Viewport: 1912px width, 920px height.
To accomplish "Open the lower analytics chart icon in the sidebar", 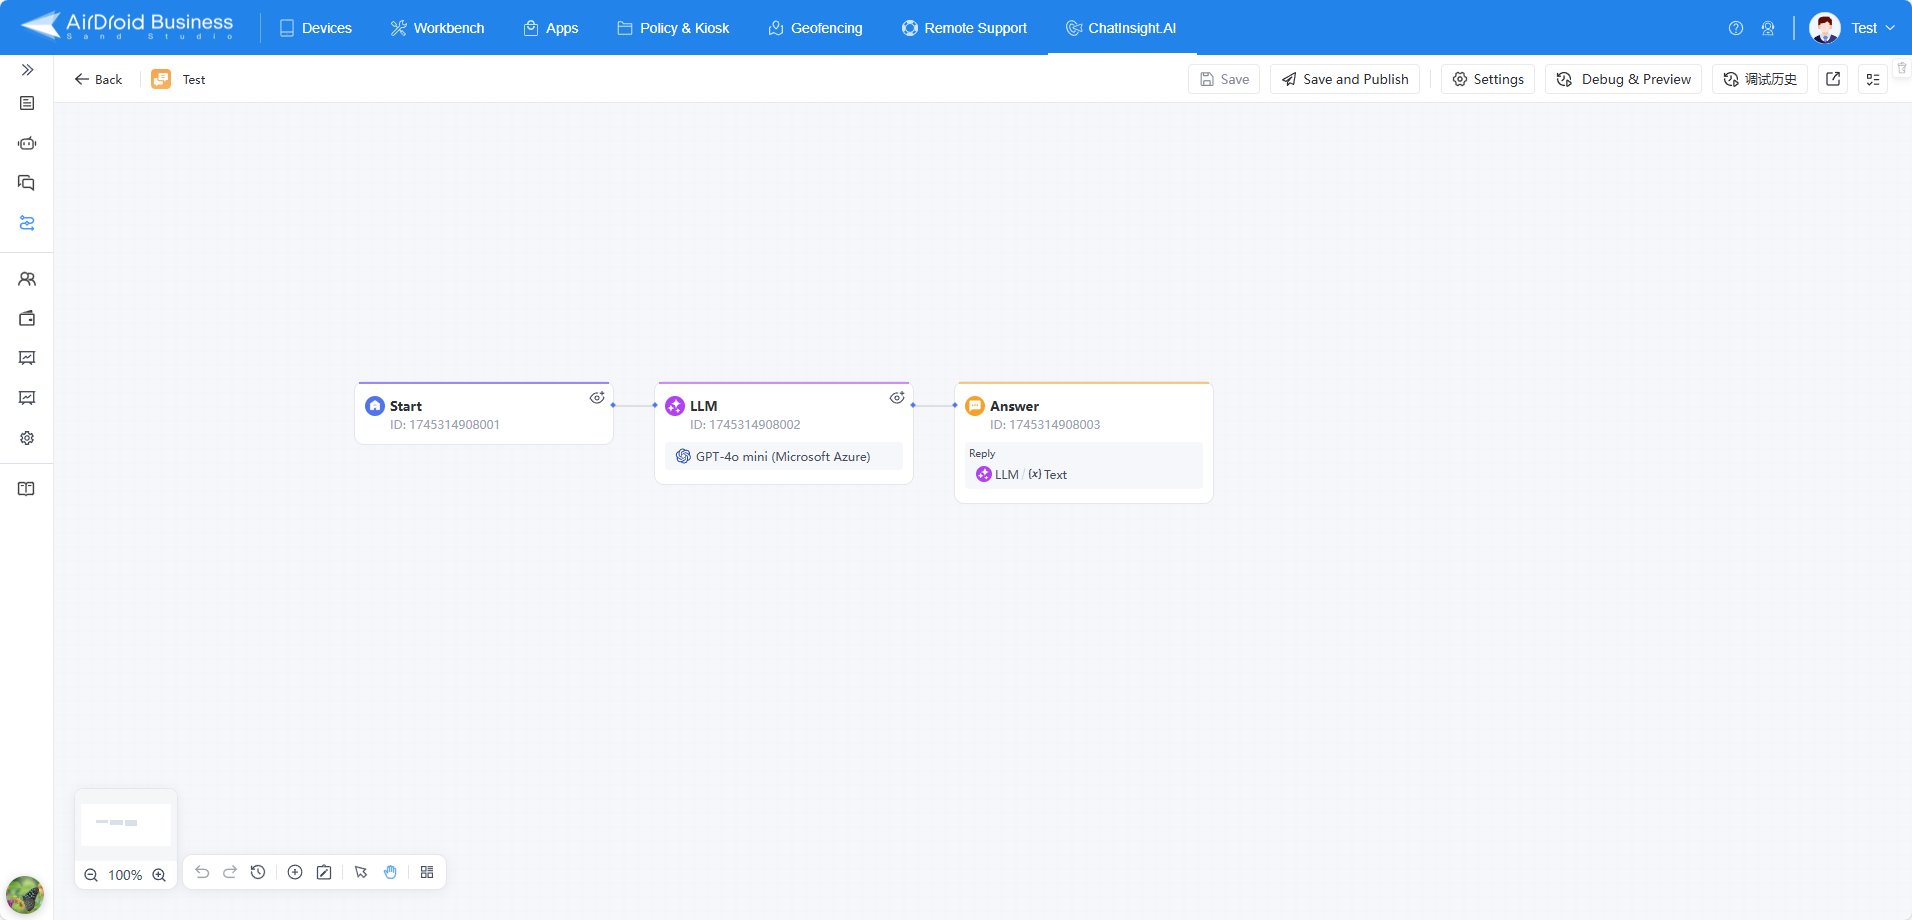I will point(27,398).
